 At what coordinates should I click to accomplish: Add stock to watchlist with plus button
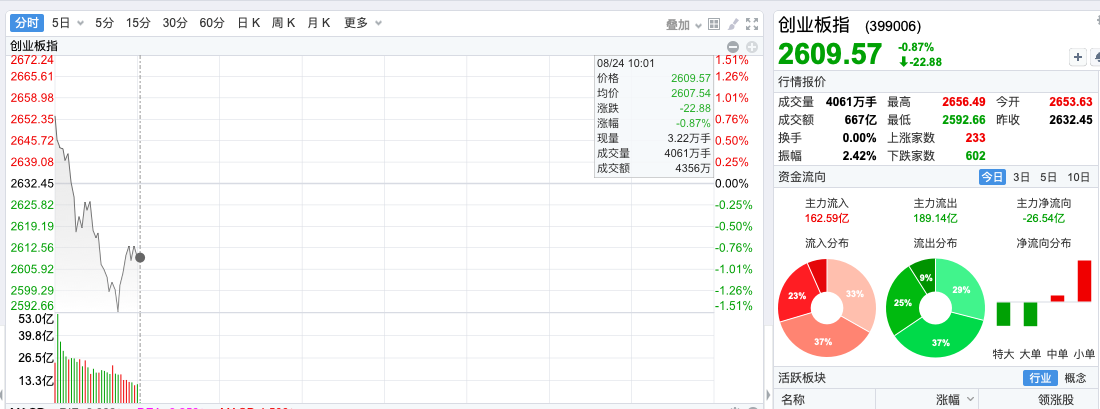coord(1078,57)
